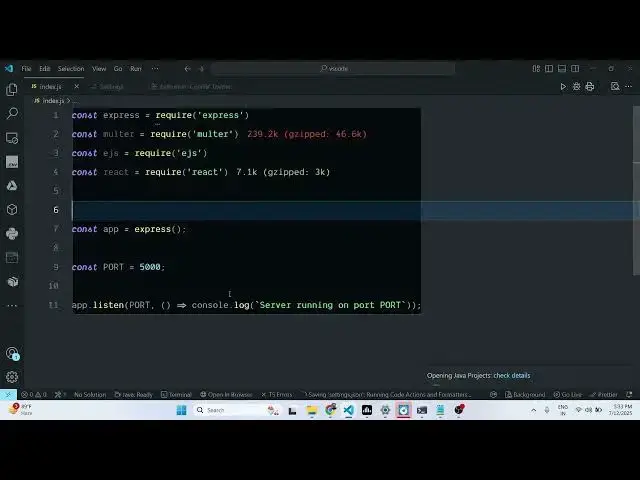Show additional views ellipsis in activity bar
Viewport: 640px width, 480px height.
pos(12,305)
